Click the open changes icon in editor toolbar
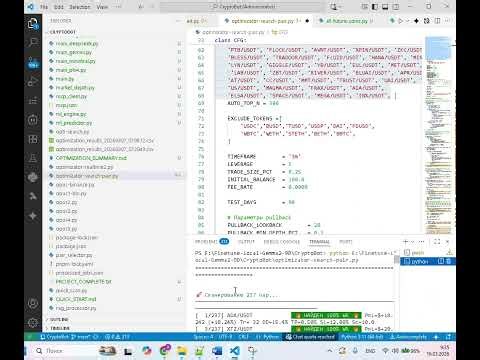Screen dimensions: 480x360 click(x=426, y=21)
